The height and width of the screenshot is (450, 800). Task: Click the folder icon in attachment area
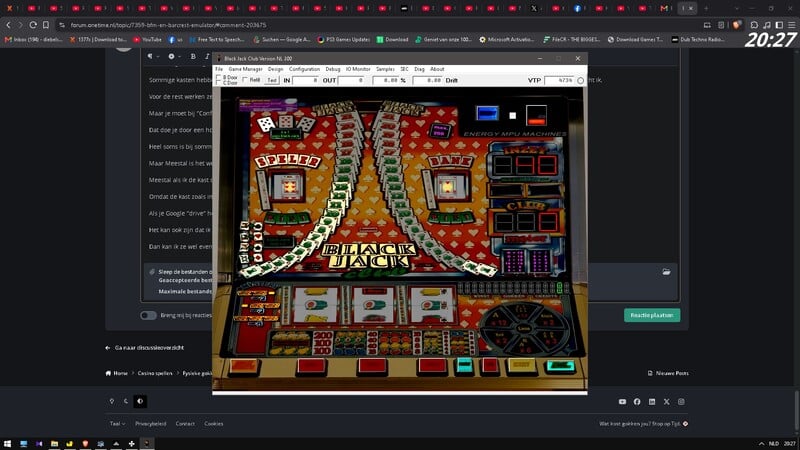666,272
